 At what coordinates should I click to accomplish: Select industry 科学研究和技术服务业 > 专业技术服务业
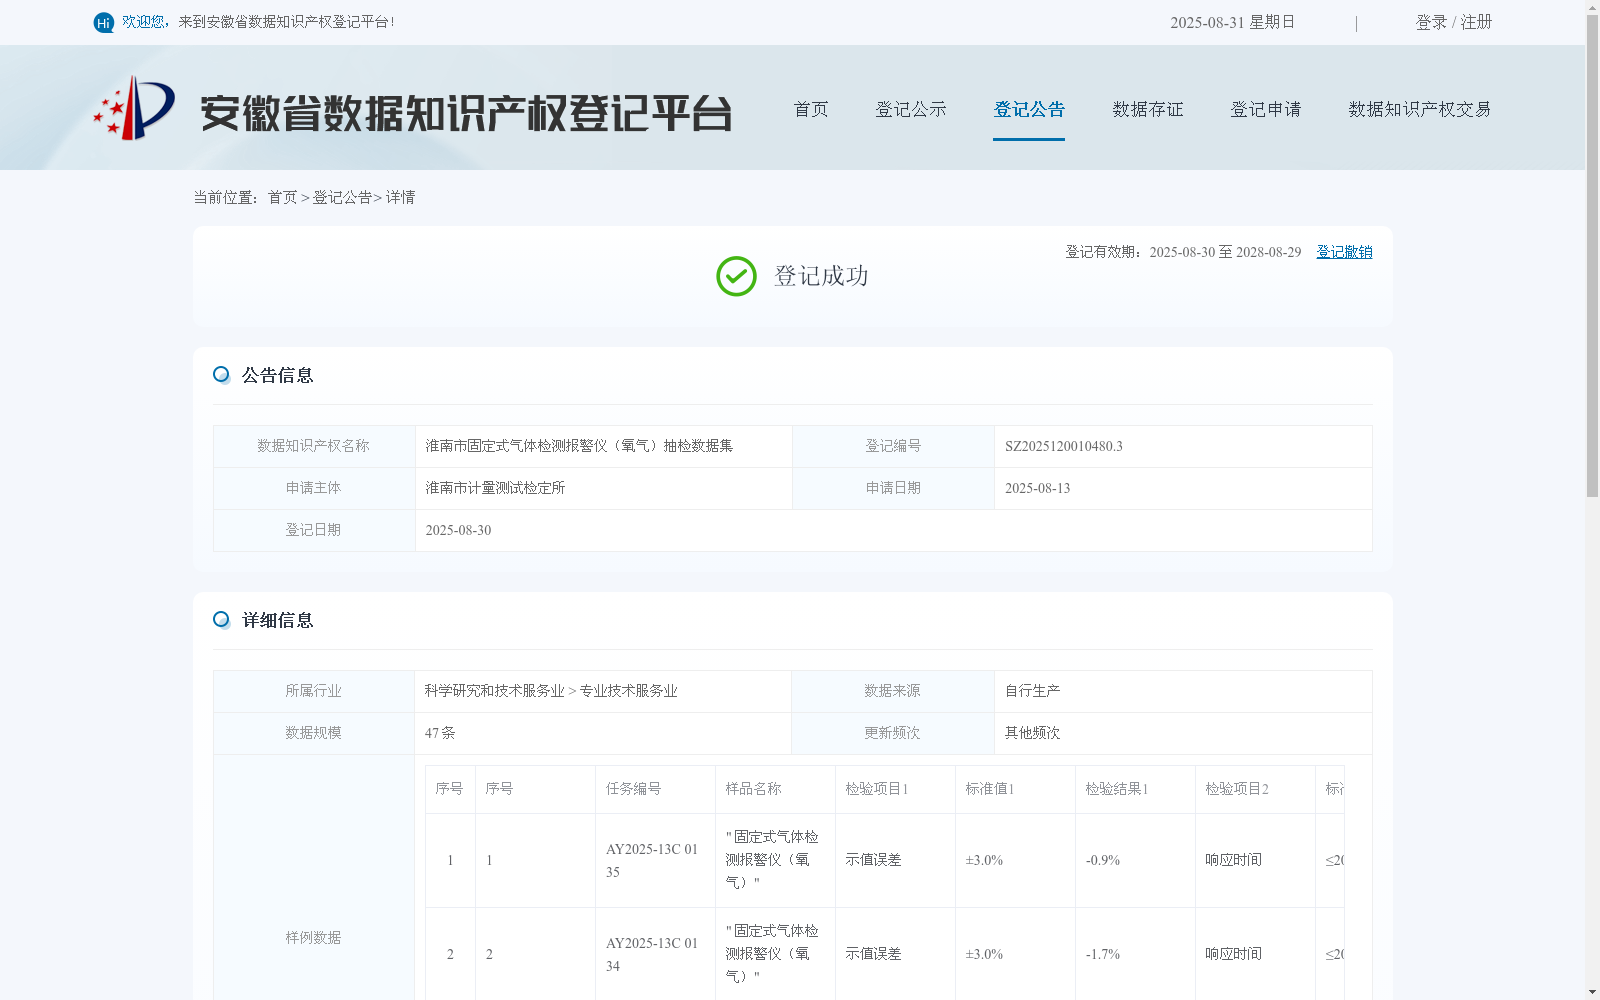pos(551,691)
